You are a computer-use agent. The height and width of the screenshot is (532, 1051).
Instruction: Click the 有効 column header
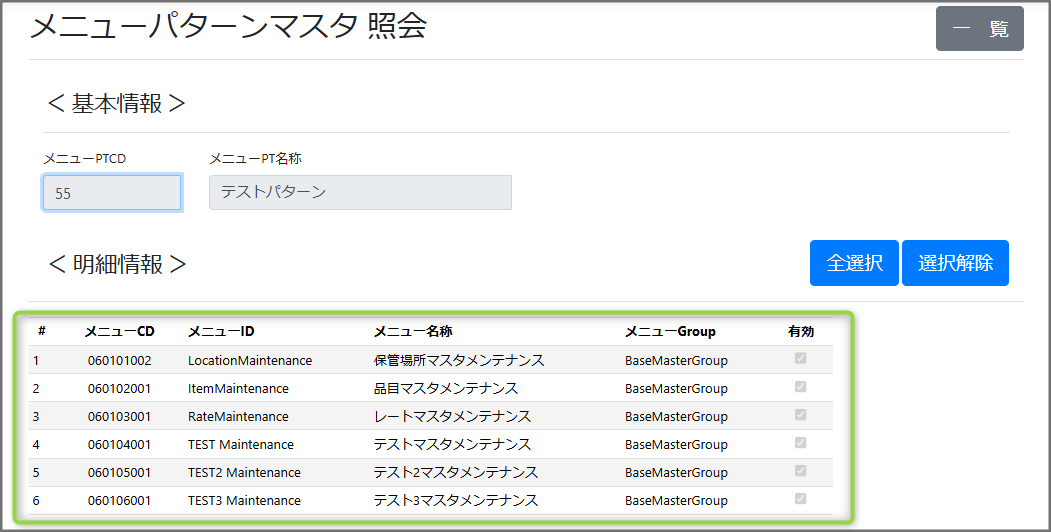800,332
